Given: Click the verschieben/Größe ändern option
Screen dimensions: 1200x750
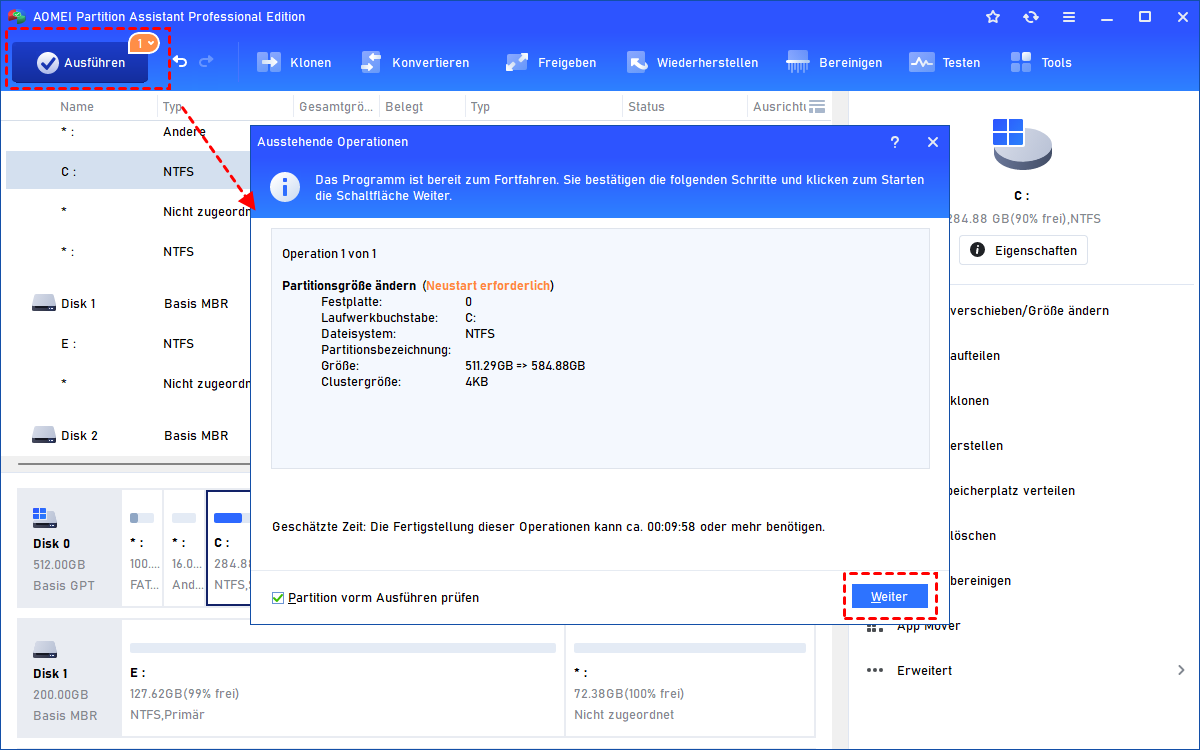Looking at the screenshot, I should click(1029, 310).
